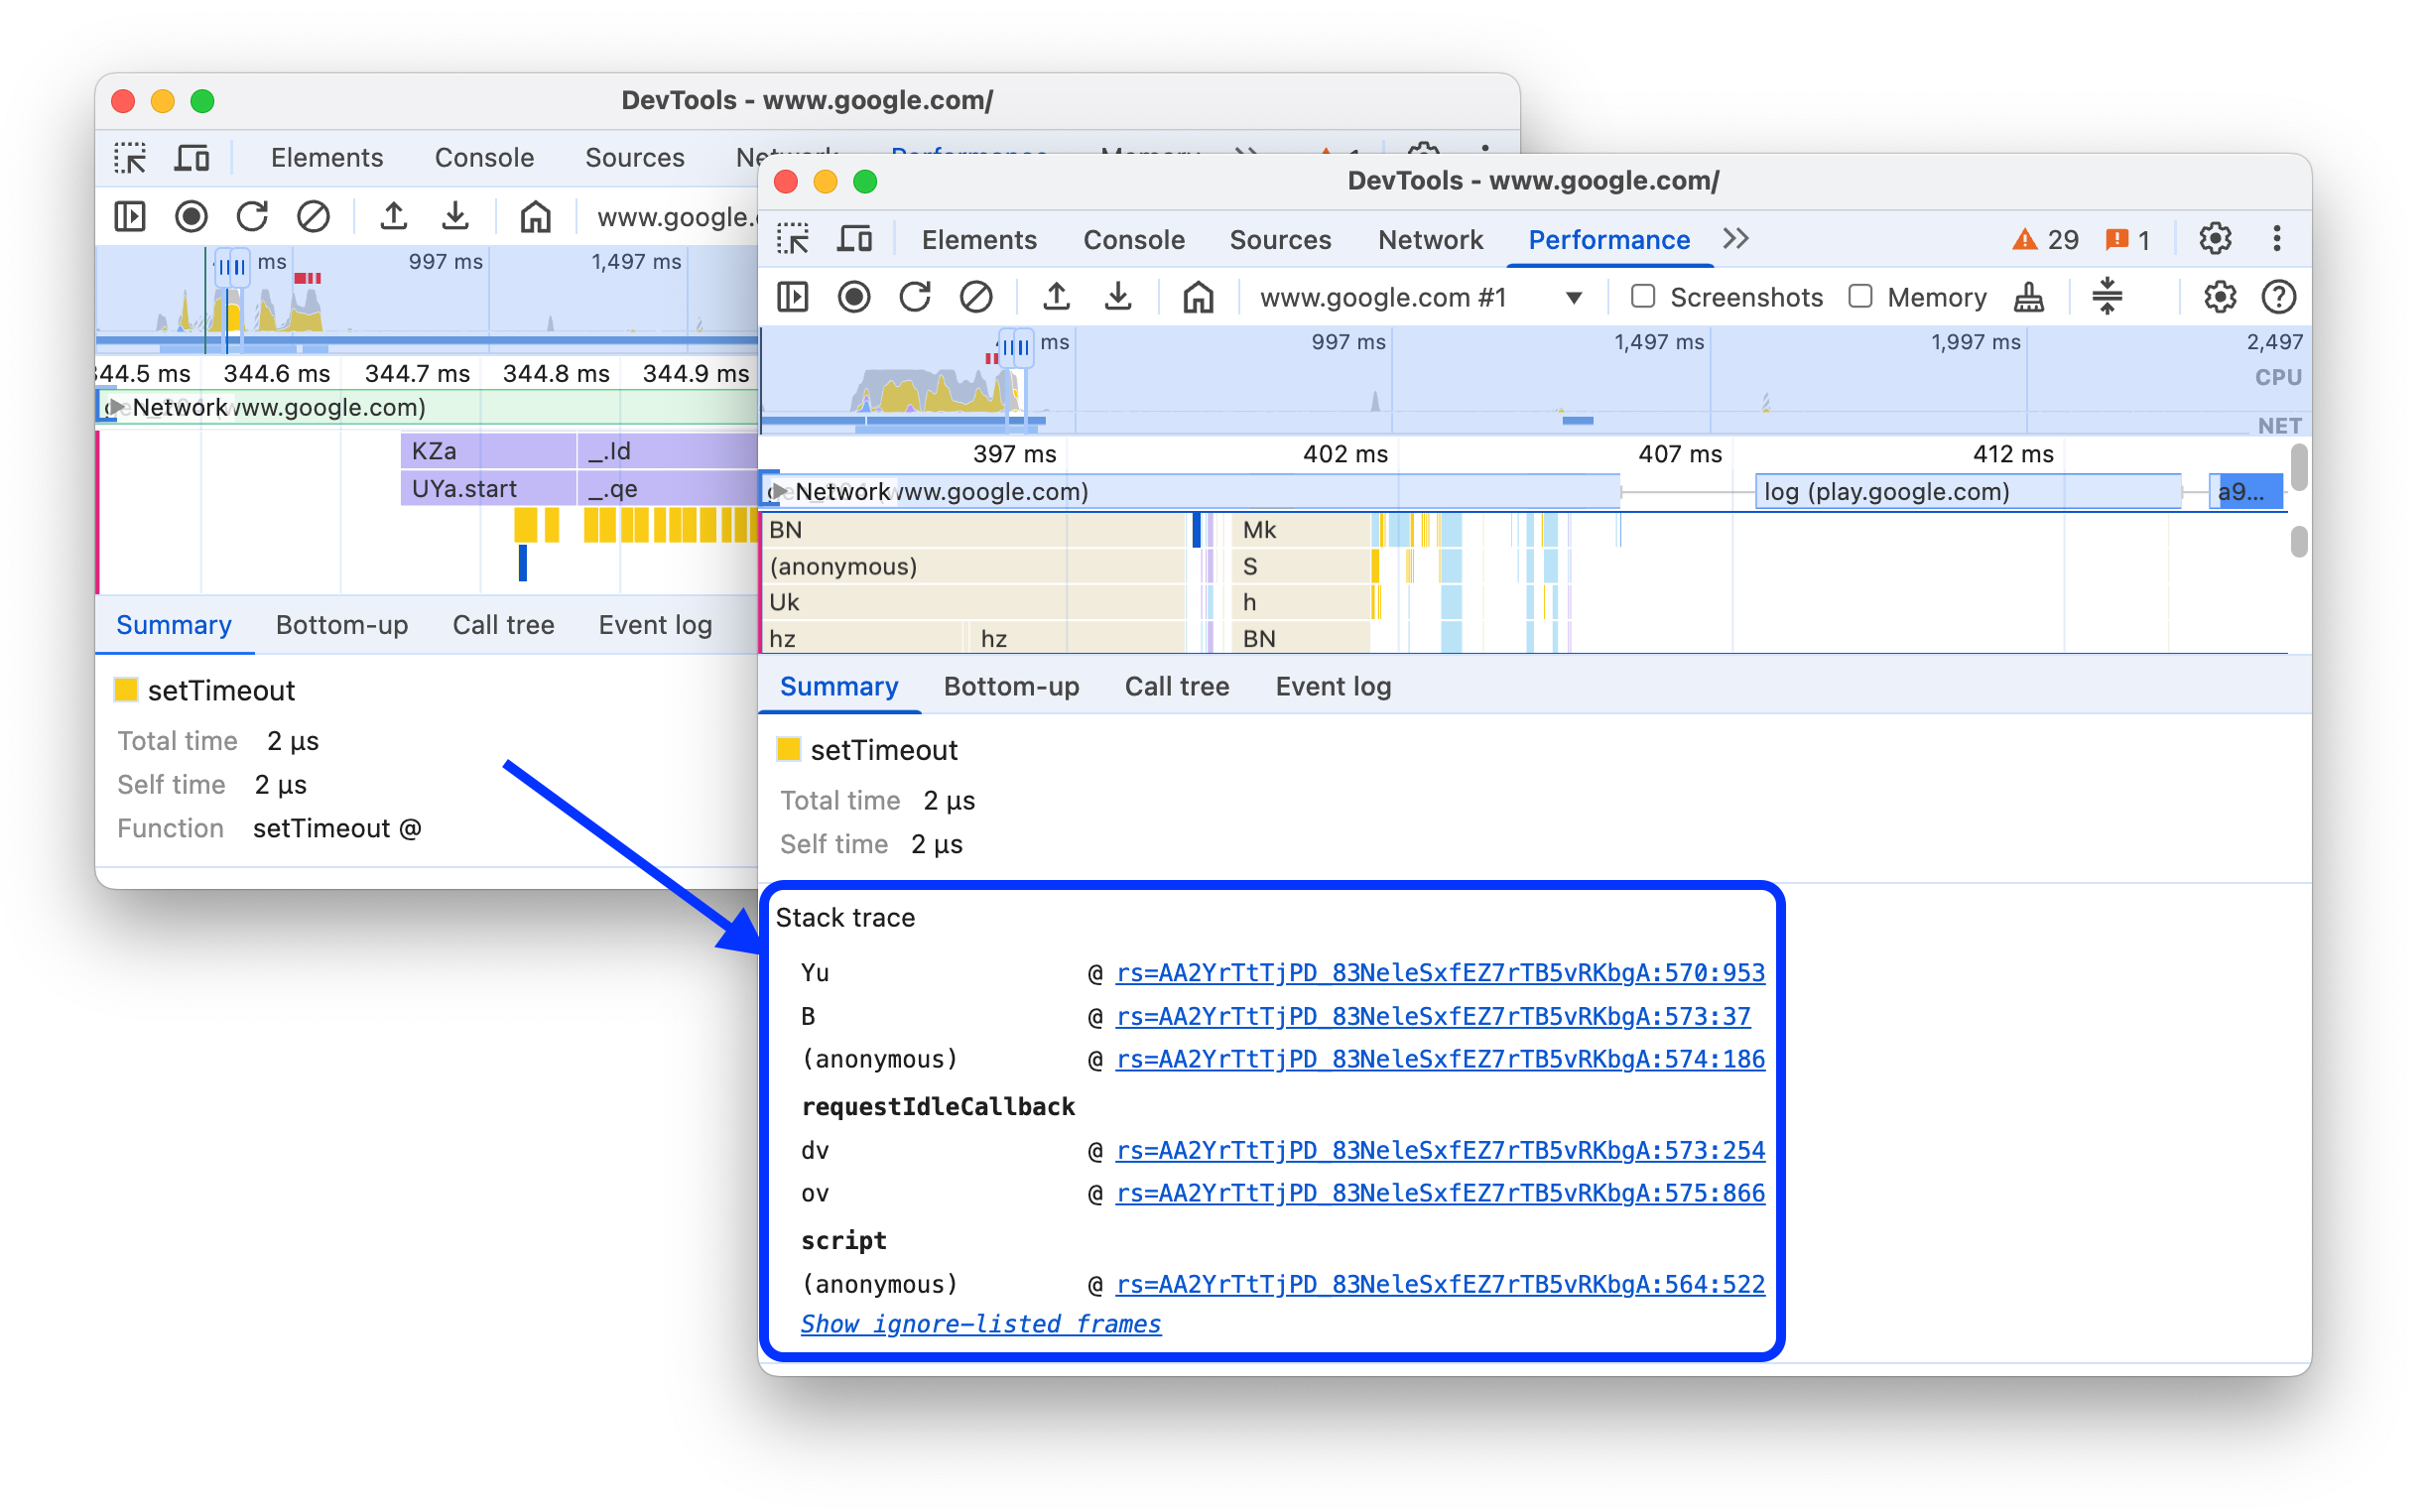Open the www.google.com #1 history dropdown
Screen dimensions: 2429x1512
(1573, 297)
